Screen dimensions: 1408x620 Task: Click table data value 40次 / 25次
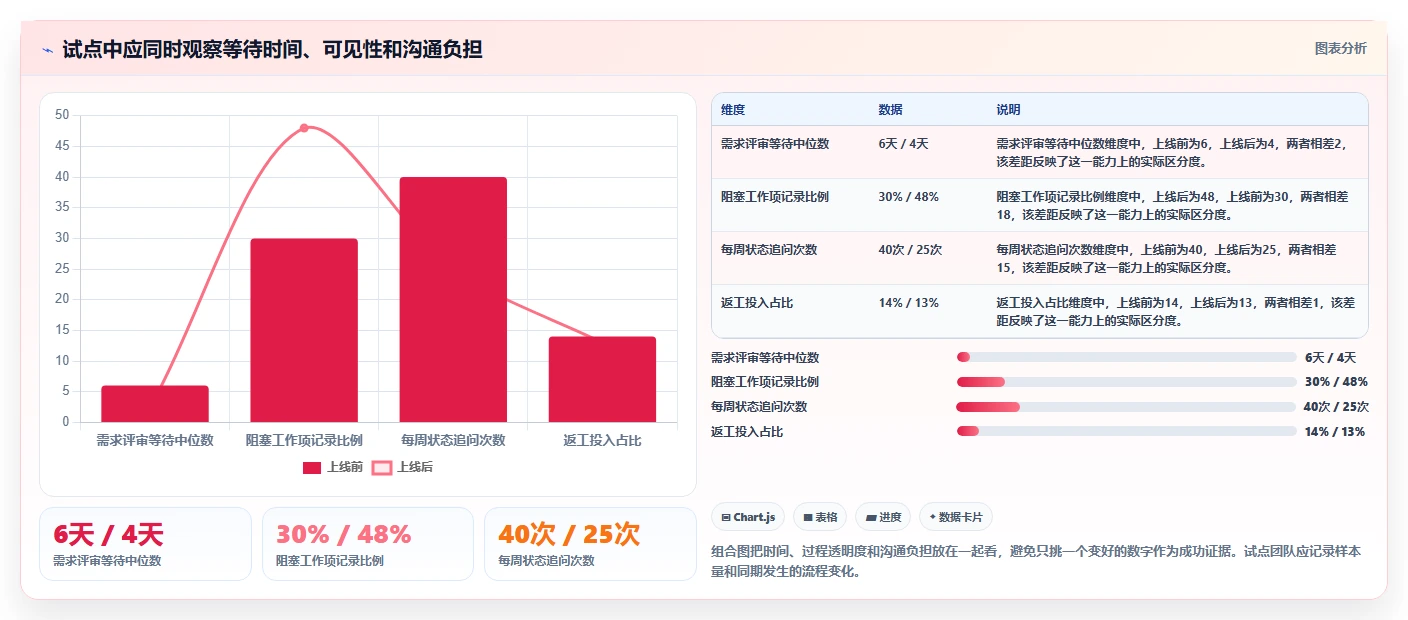click(910, 249)
